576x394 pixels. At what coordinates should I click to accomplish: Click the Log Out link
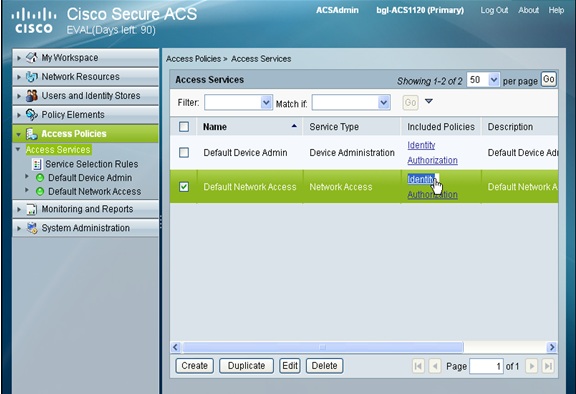click(x=494, y=10)
